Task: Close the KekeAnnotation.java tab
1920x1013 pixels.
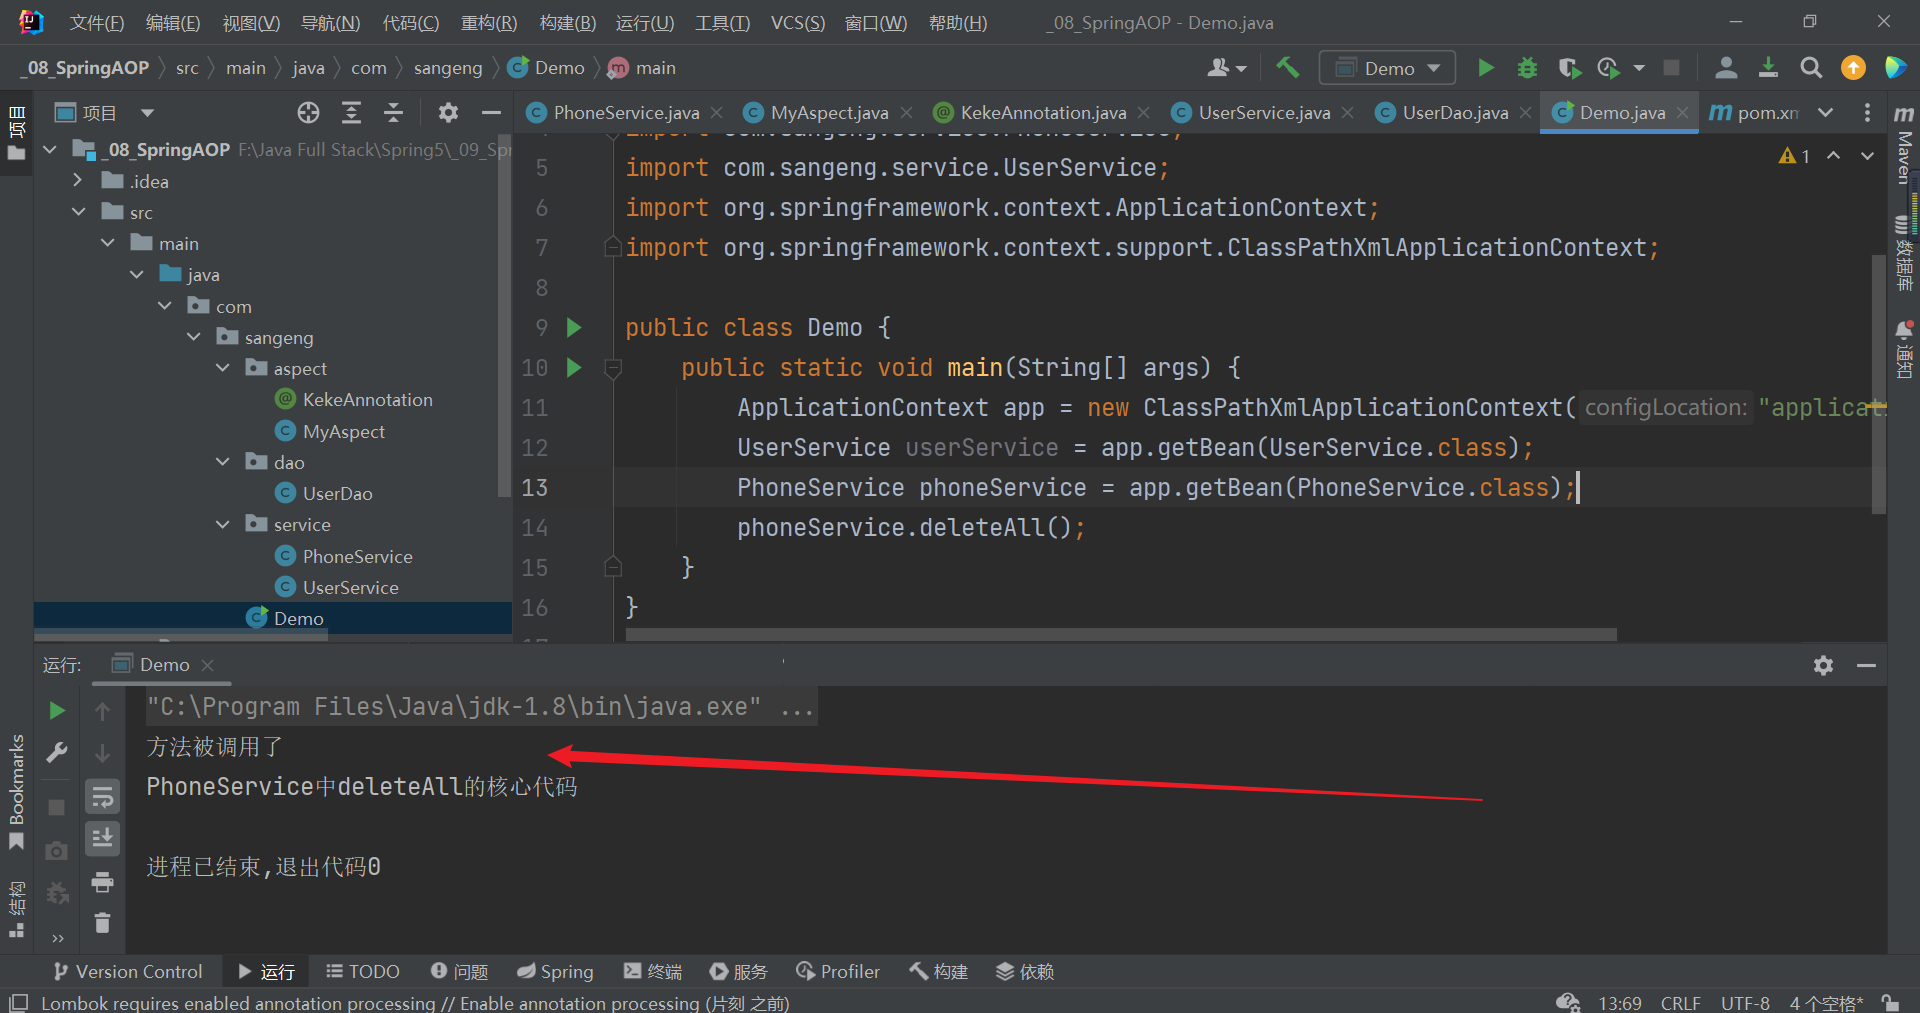Action: pos(1143,113)
